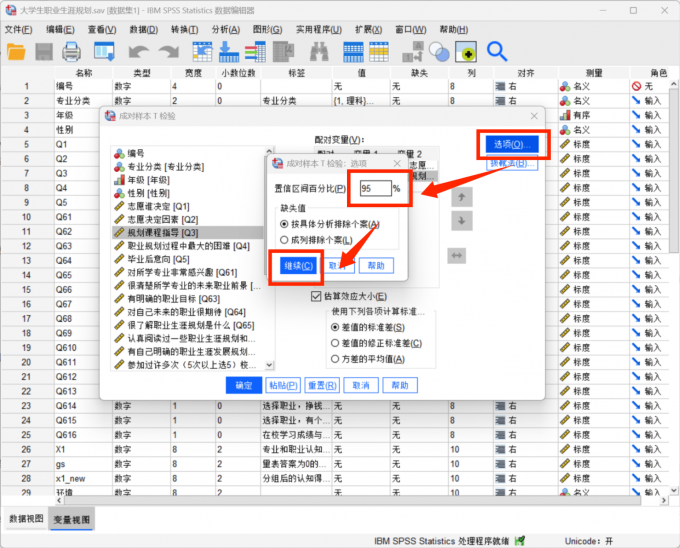Recall recently used dialogs icon
This screenshot has width=680, height=548.
(x=104, y=52)
